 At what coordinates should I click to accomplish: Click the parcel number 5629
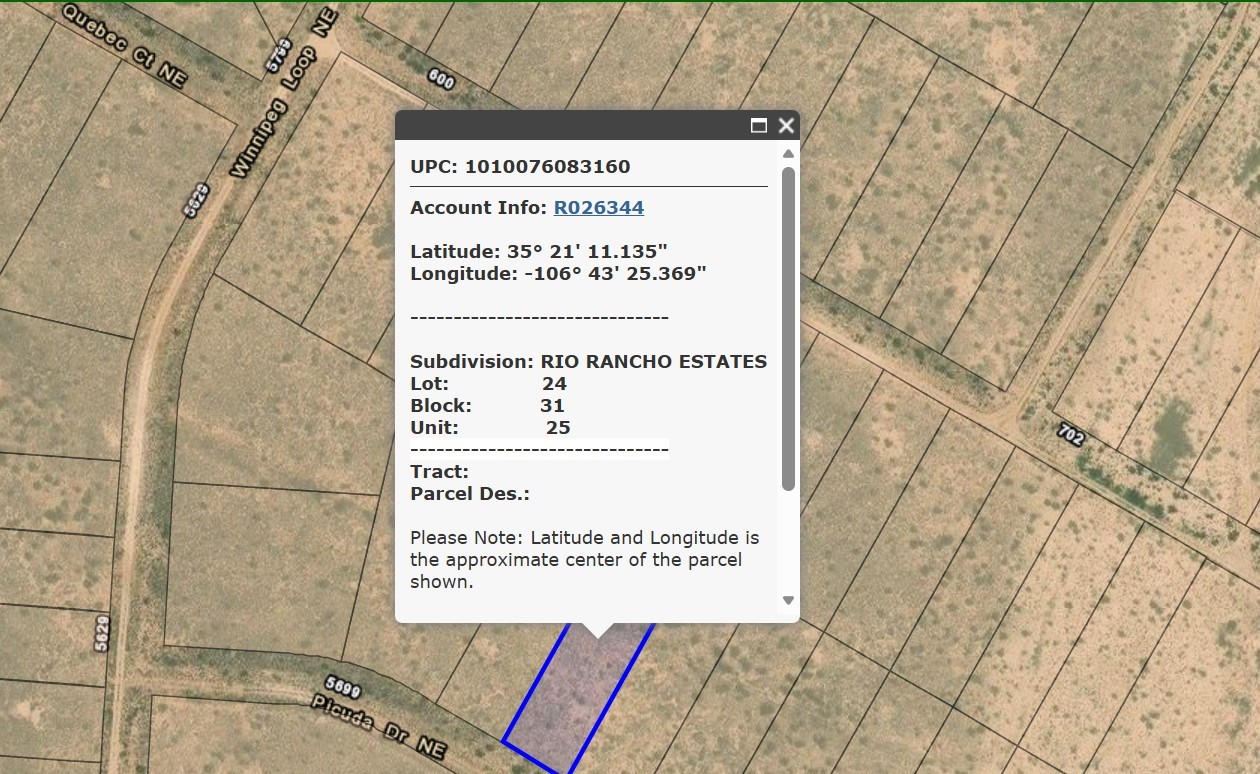tap(103, 632)
